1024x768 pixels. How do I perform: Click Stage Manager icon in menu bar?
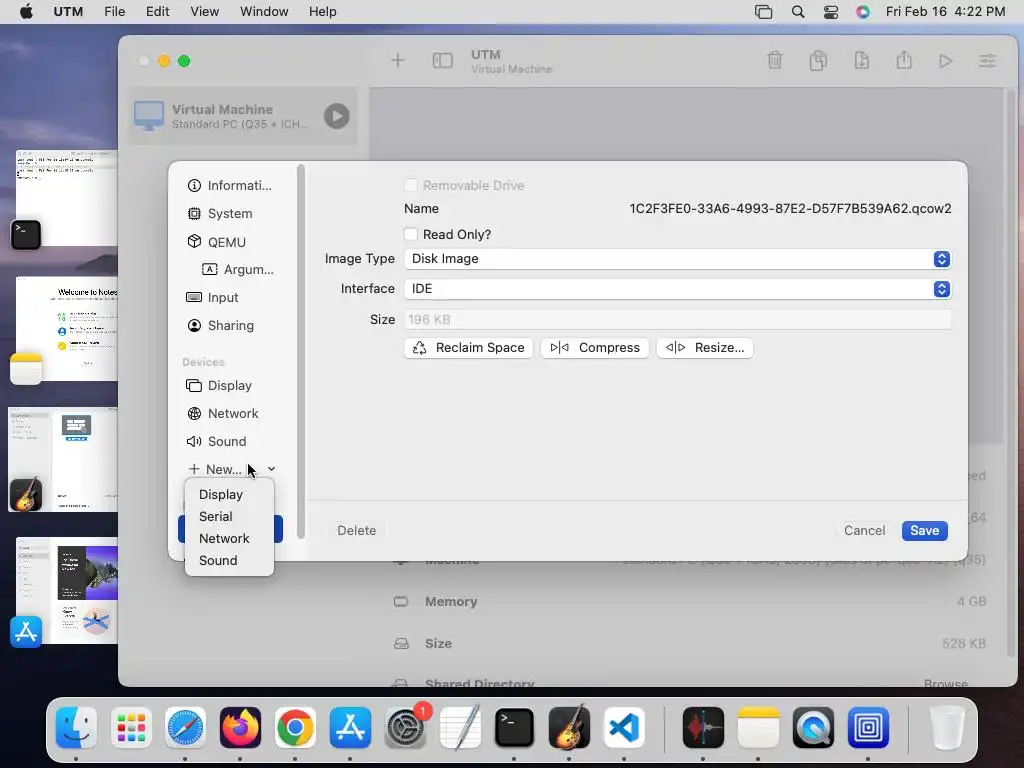(763, 12)
